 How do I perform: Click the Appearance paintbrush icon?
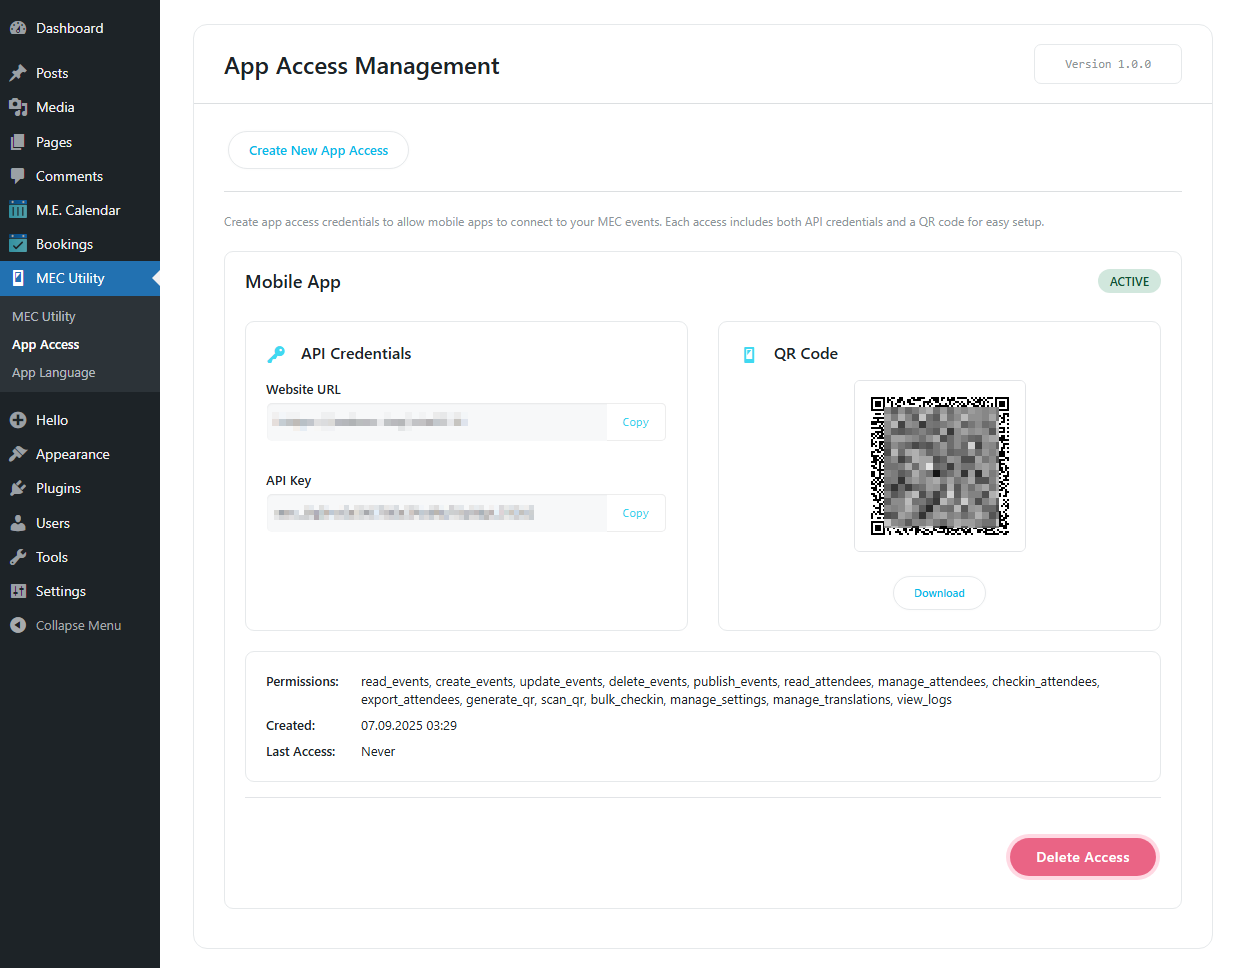coord(18,454)
